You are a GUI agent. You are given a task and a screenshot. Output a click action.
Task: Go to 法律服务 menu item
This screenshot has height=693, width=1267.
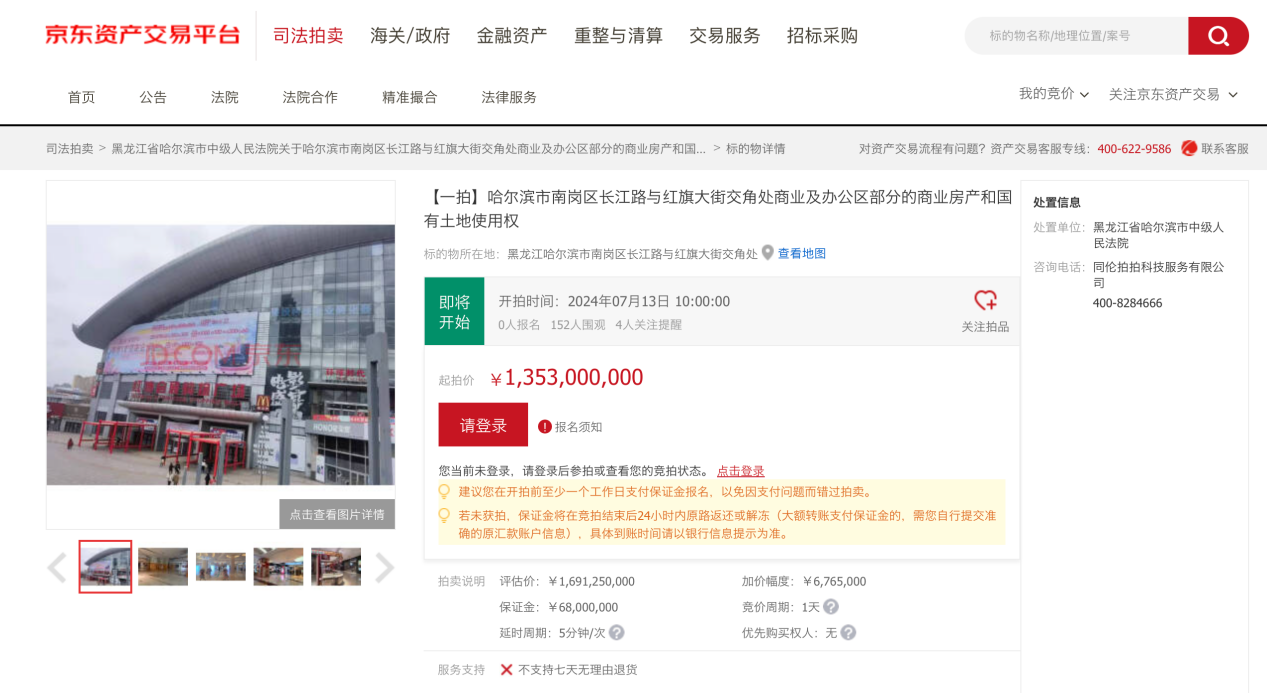coord(509,97)
